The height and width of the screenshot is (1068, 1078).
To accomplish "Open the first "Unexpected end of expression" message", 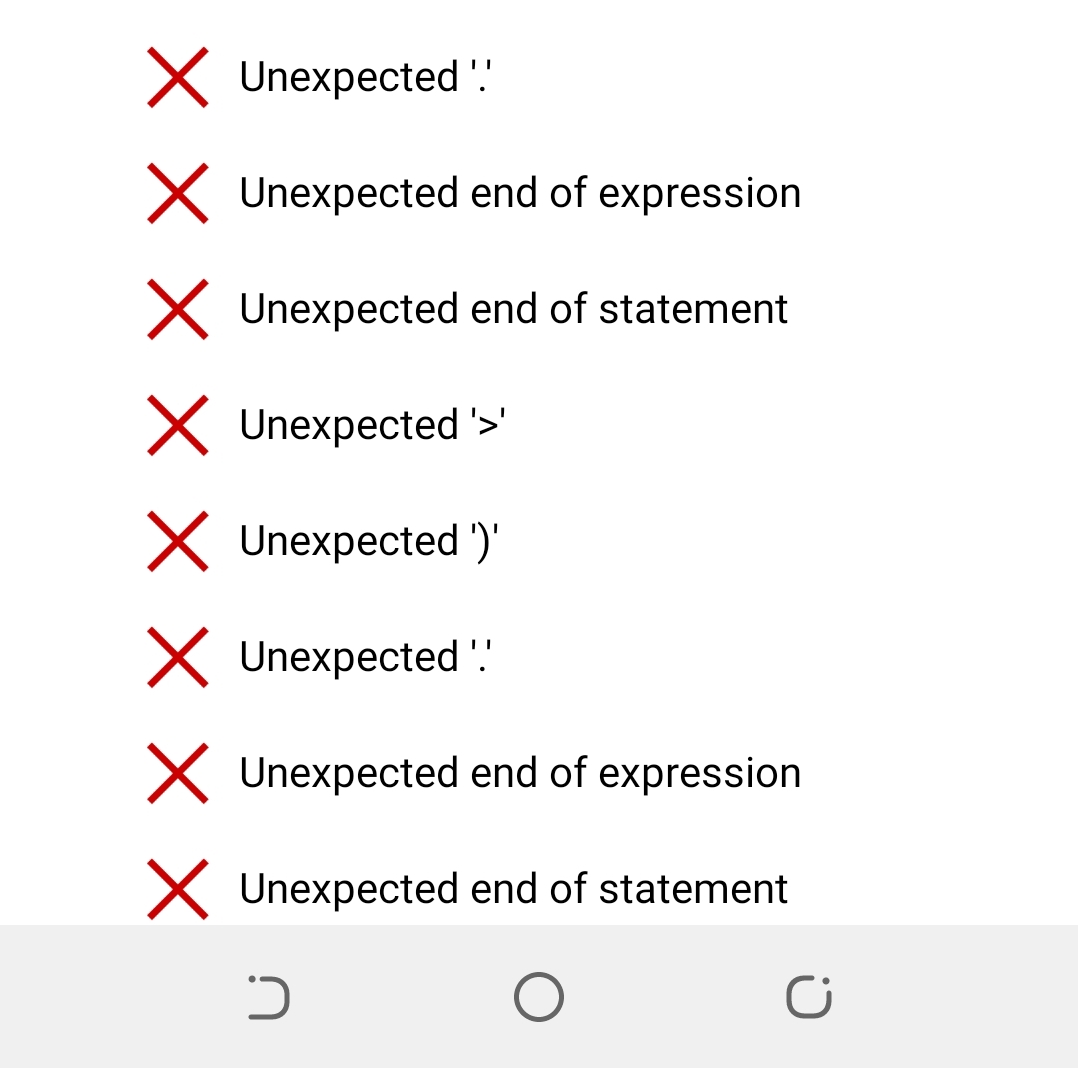I will (520, 193).
